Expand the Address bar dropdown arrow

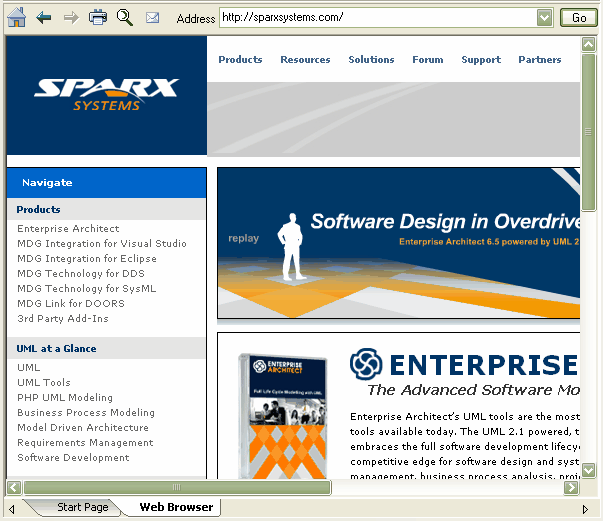tap(544, 17)
